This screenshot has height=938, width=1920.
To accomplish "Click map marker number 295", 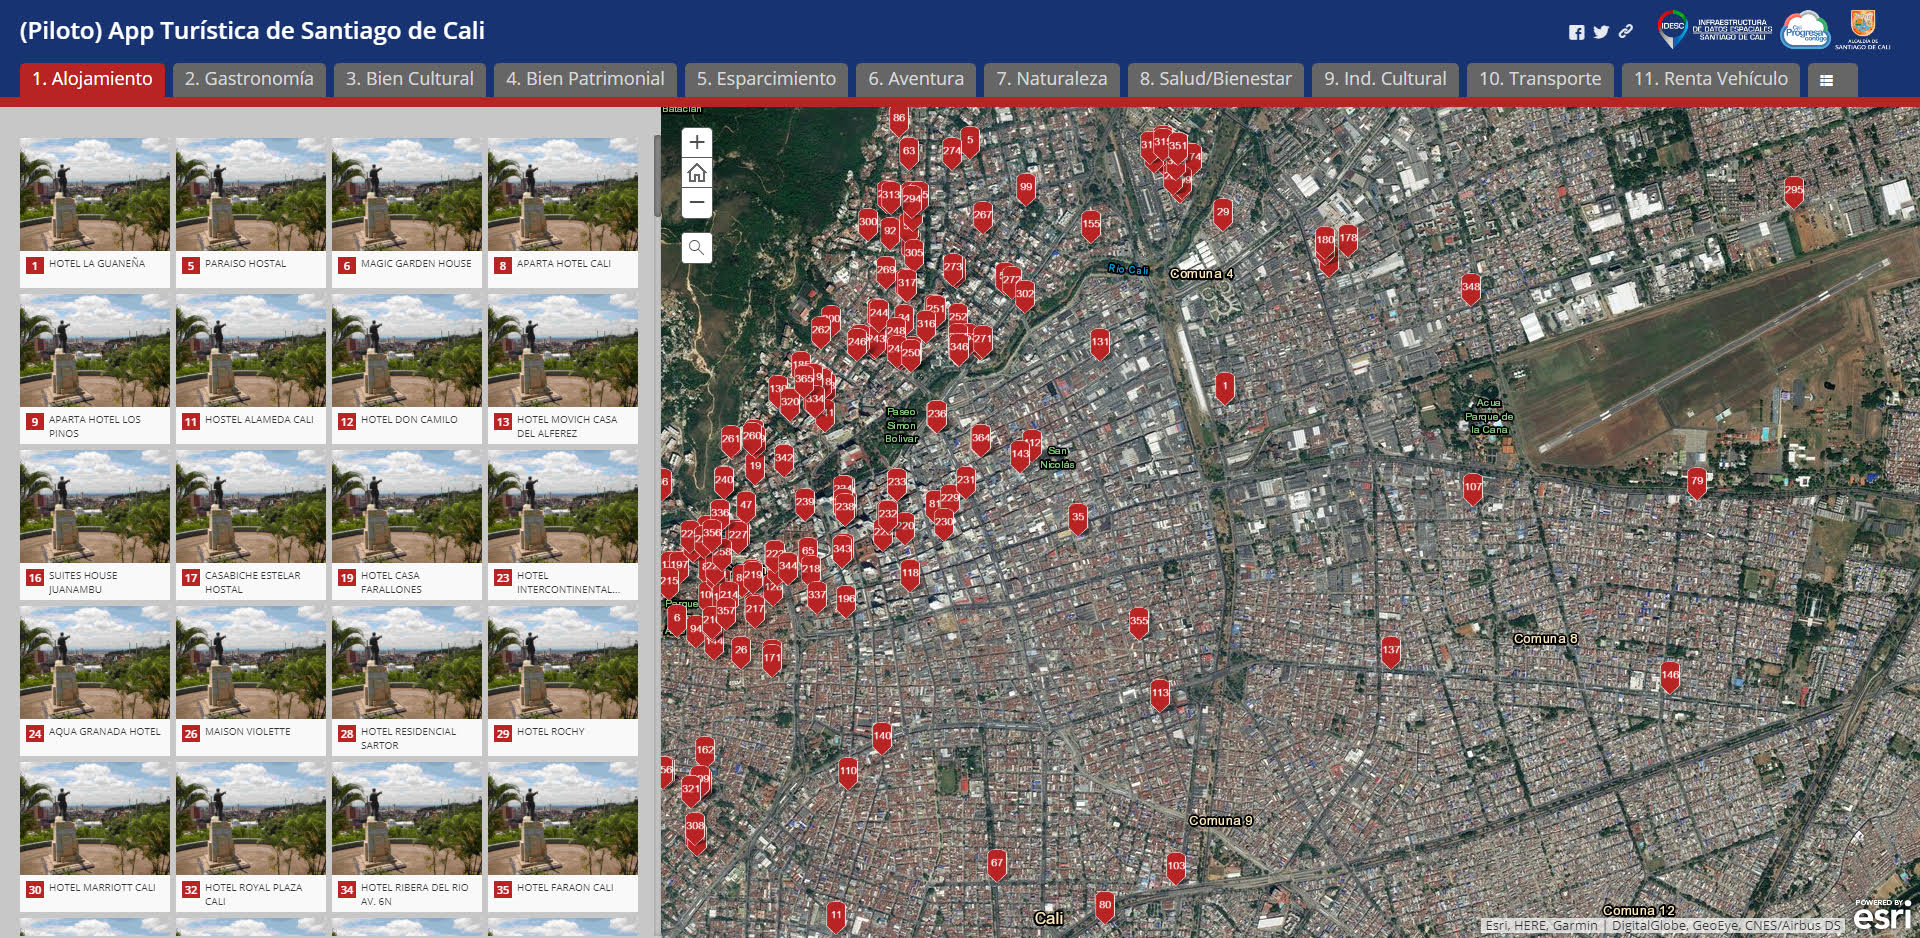I will [1794, 190].
